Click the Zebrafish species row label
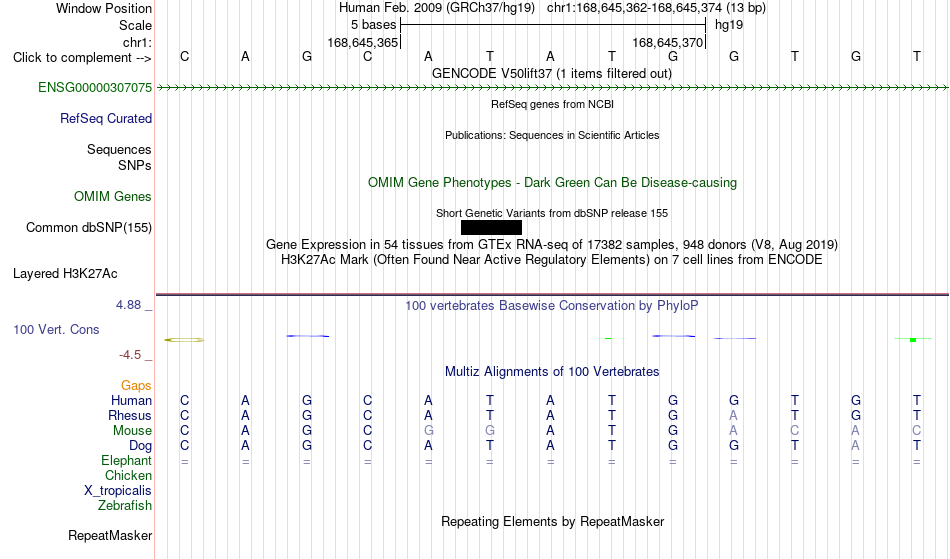 click(125, 506)
